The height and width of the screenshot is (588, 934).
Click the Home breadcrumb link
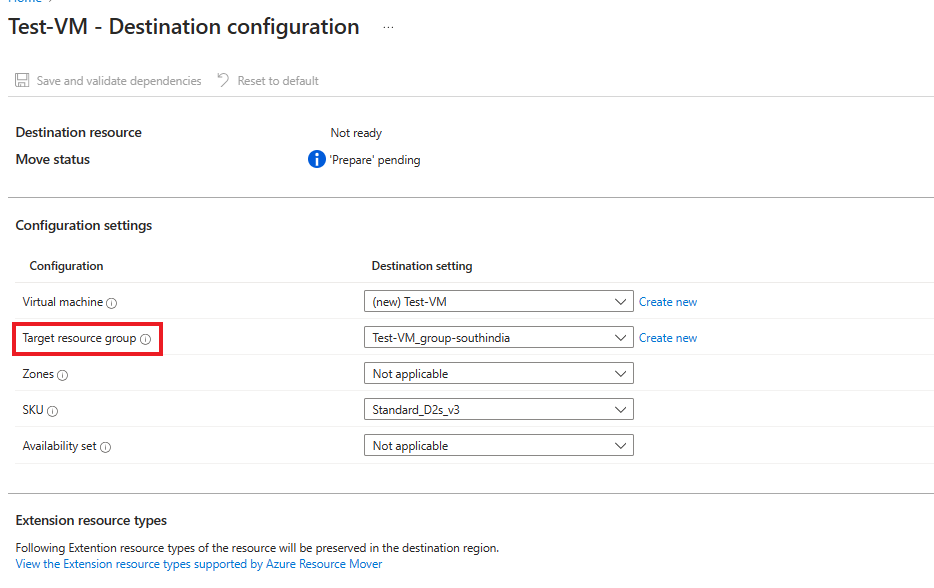point(24,2)
